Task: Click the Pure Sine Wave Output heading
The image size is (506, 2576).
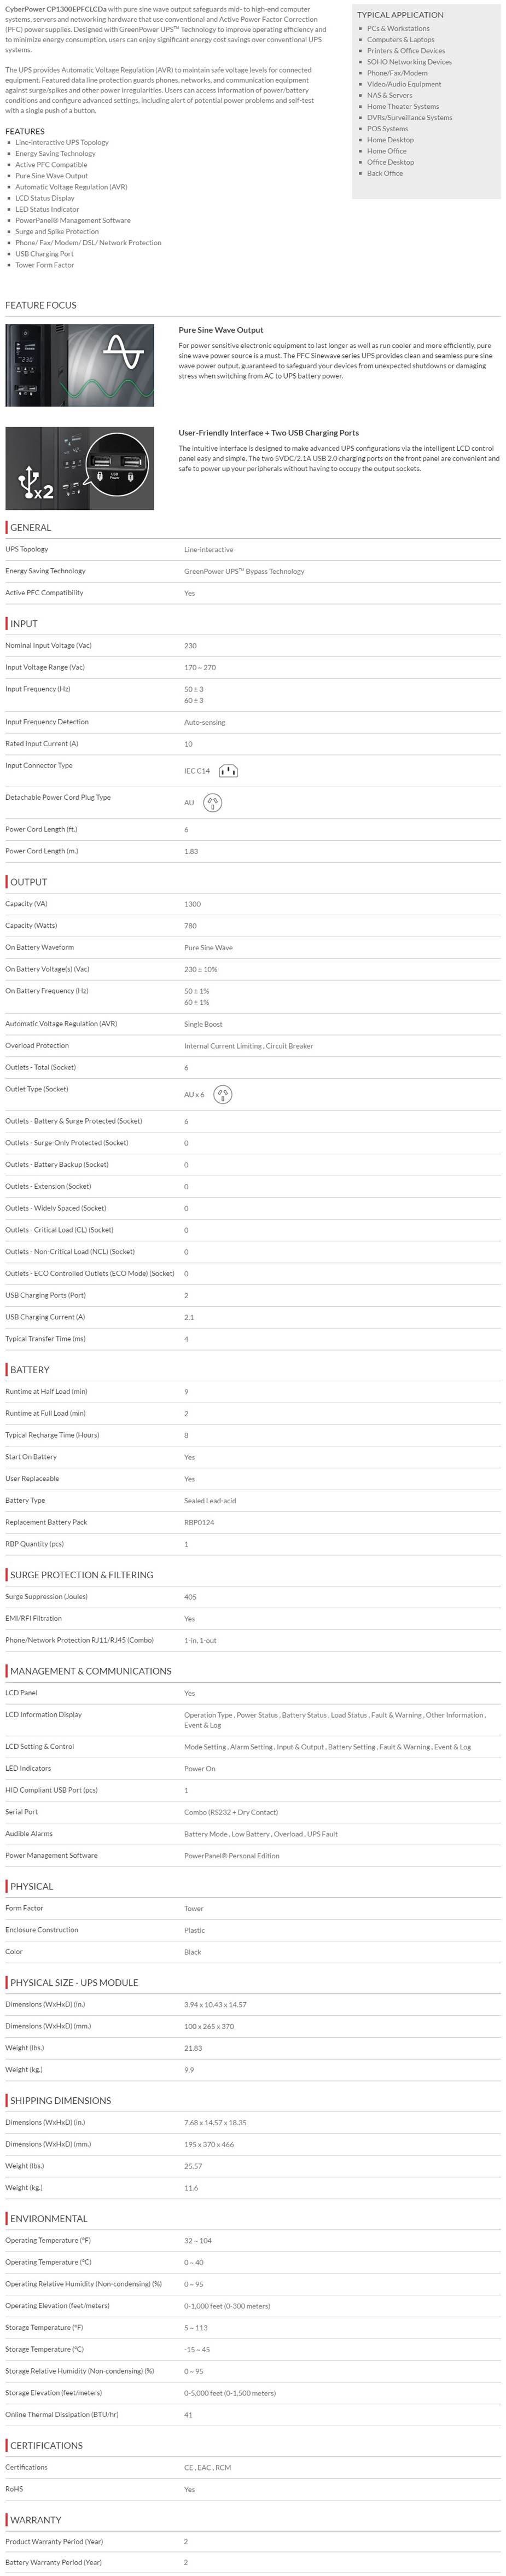Action: (x=221, y=330)
